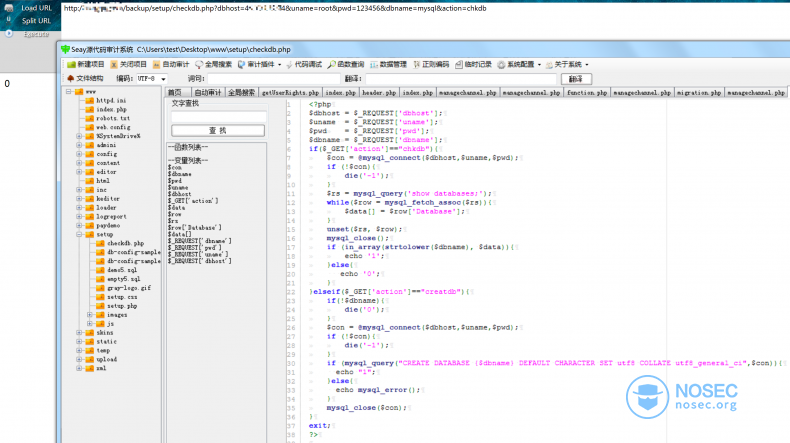Open the function.php tab
Viewport: 790px width, 443px height.
587,92
